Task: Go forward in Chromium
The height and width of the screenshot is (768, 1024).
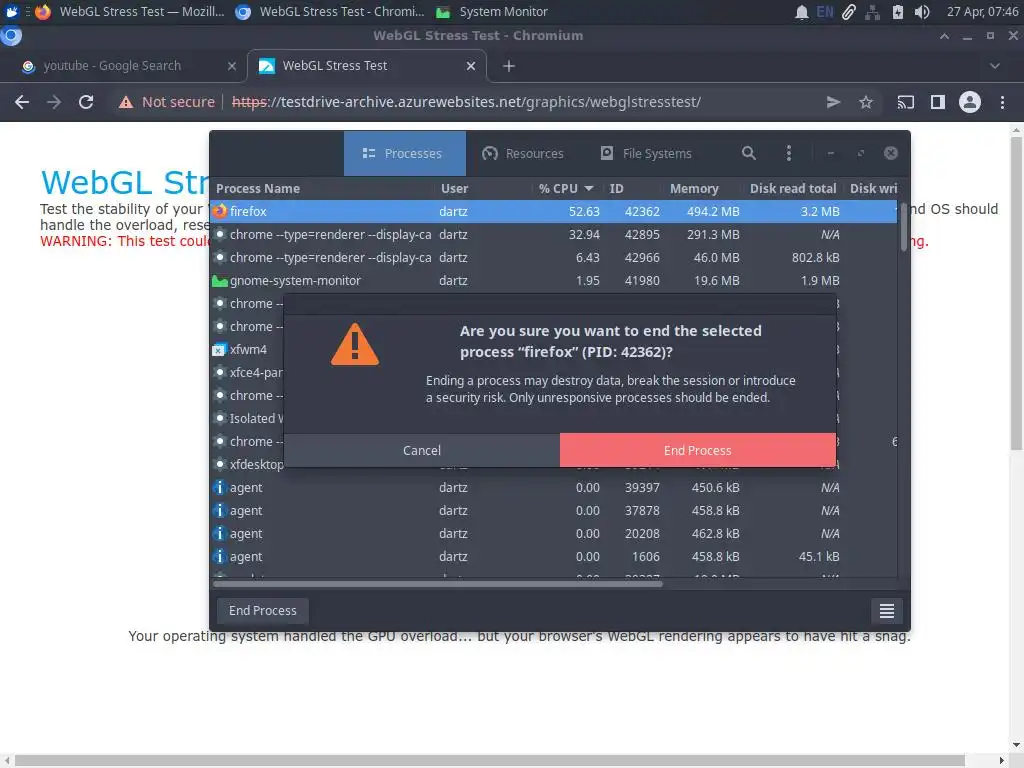Action: (x=54, y=102)
